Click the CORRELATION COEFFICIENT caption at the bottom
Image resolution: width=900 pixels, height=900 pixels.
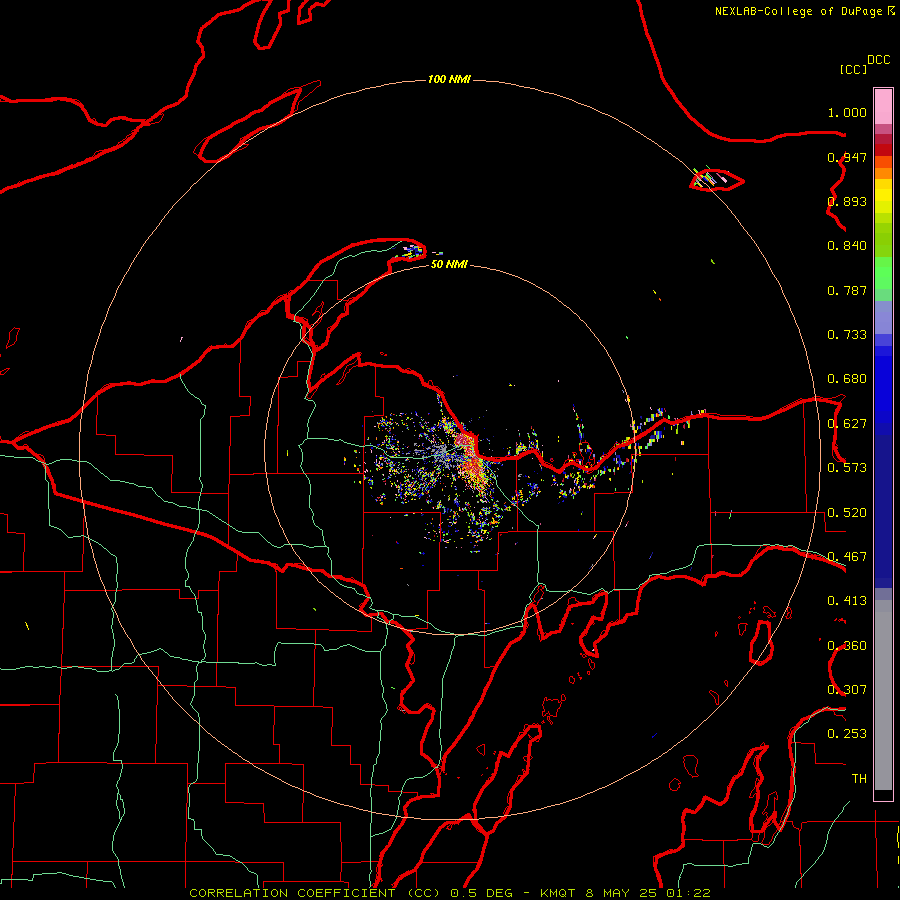[450, 893]
